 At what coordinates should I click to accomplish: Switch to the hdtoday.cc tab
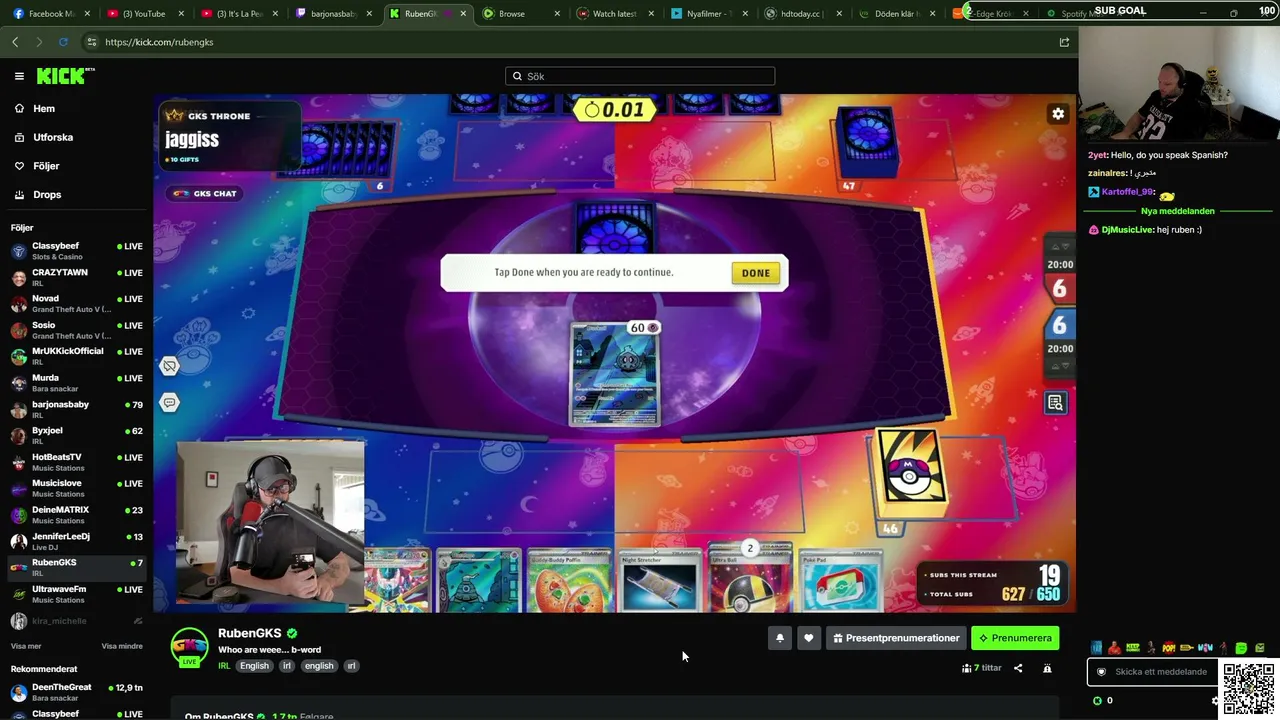(803, 14)
